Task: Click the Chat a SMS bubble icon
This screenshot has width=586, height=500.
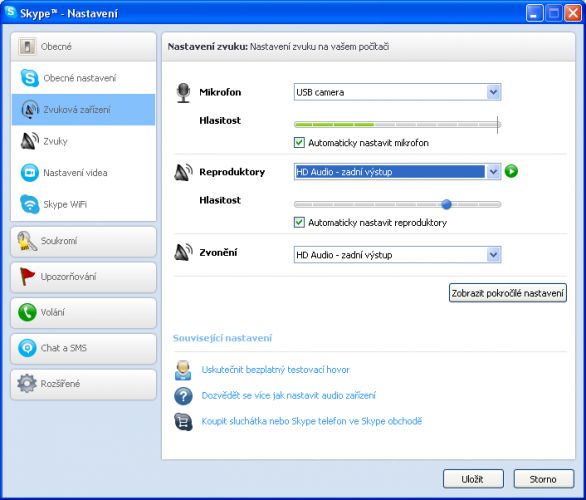Action: [27, 348]
